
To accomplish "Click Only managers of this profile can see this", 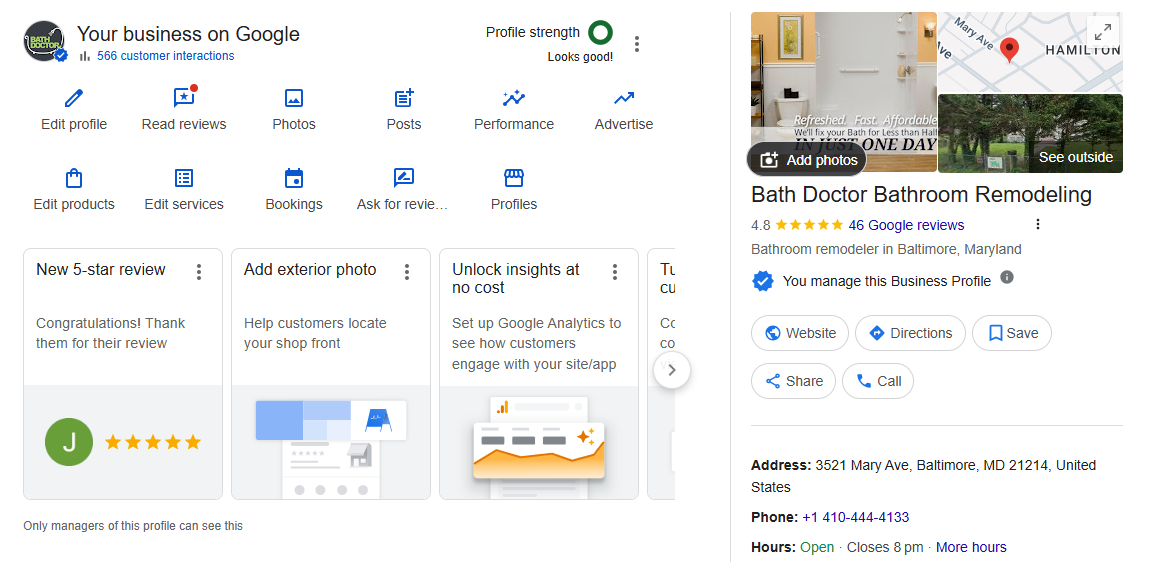I will (133, 526).
